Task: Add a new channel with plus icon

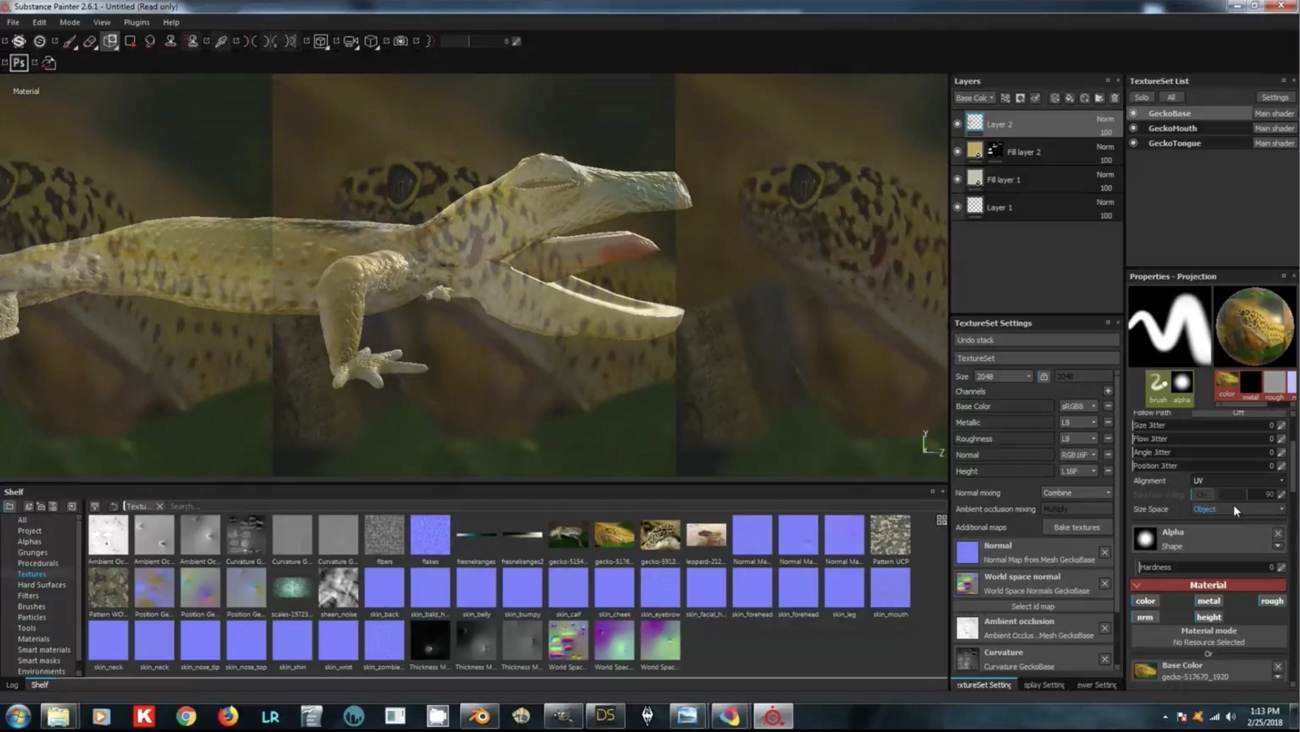Action: click(1108, 391)
